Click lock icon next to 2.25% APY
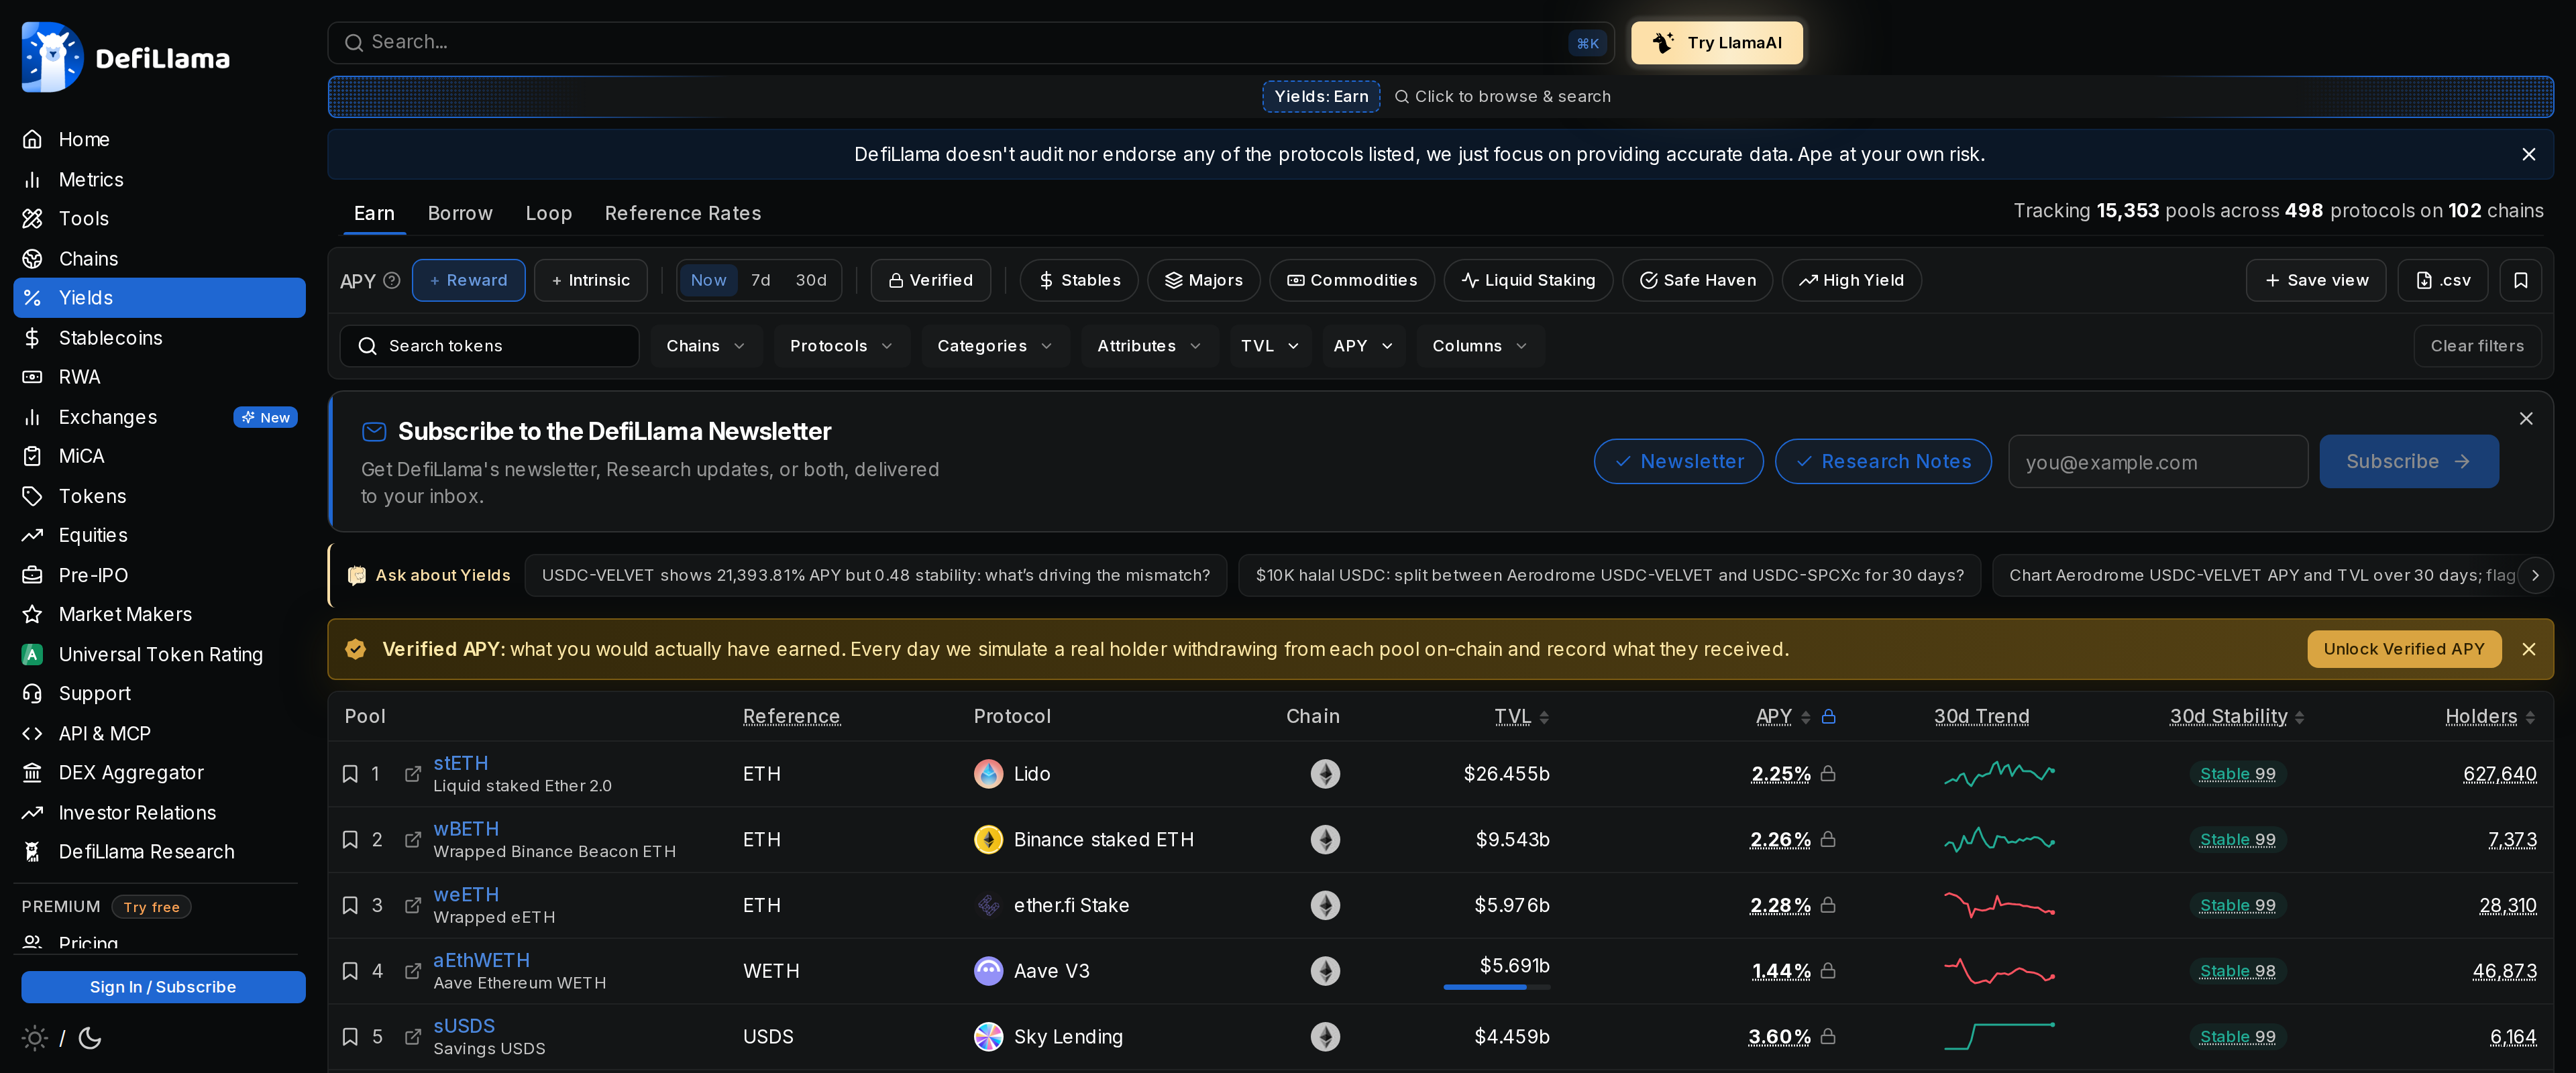 [x=1828, y=774]
